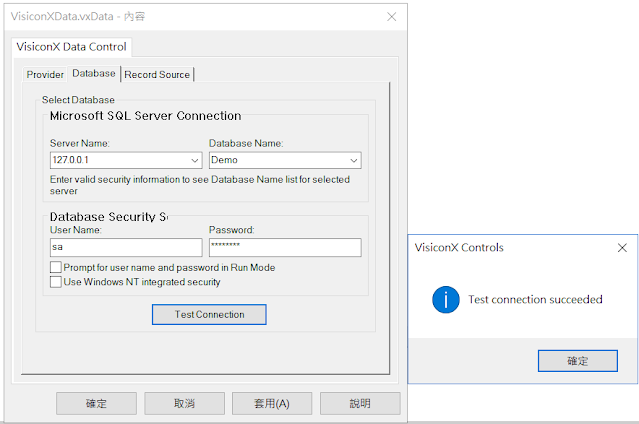Image resolution: width=639 pixels, height=424 pixels.
Task: Click the 說明 help button
Action: pos(360,403)
